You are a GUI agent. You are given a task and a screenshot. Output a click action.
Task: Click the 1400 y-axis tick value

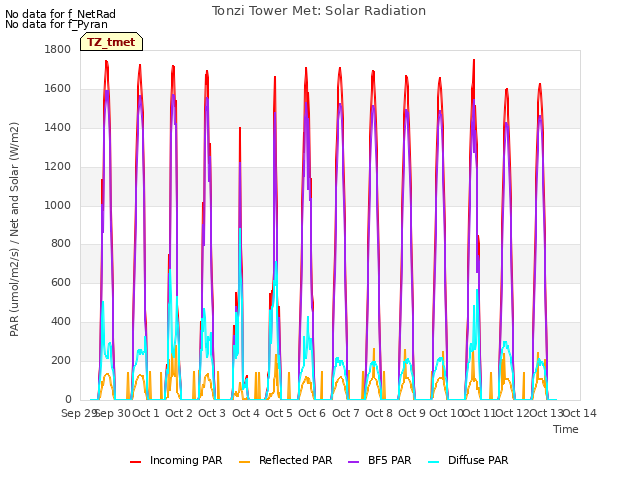click(58, 128)
